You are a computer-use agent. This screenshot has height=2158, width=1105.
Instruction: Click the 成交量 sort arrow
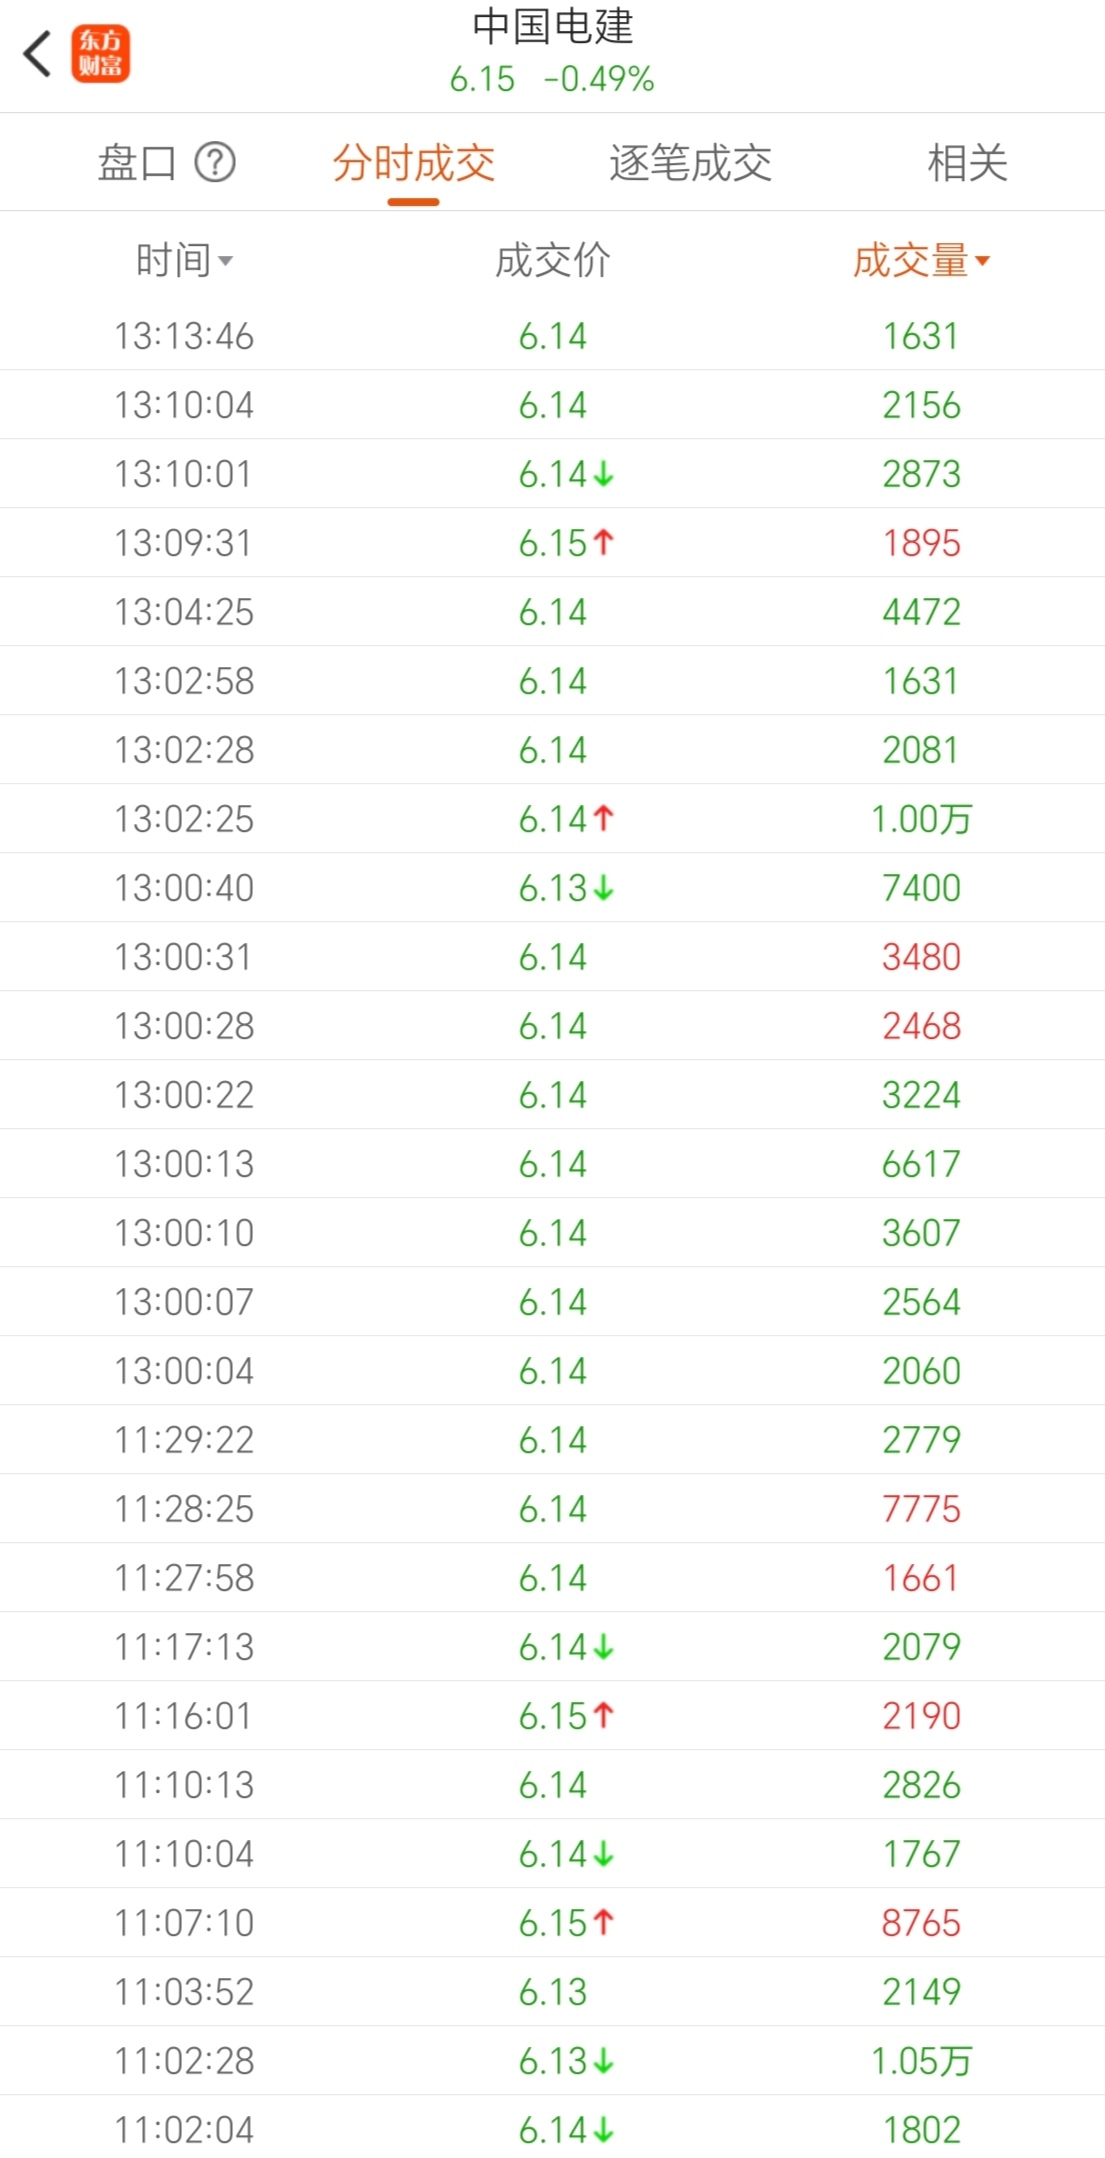pyautogui.click(x=982, y=262)
